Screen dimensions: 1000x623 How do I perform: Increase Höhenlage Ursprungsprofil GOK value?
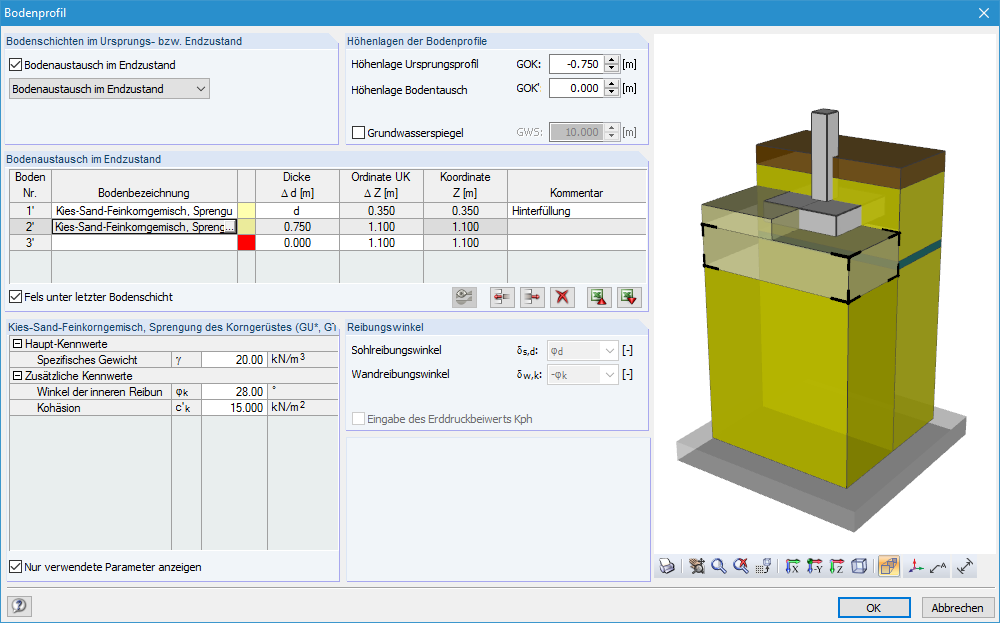(612, 60)
